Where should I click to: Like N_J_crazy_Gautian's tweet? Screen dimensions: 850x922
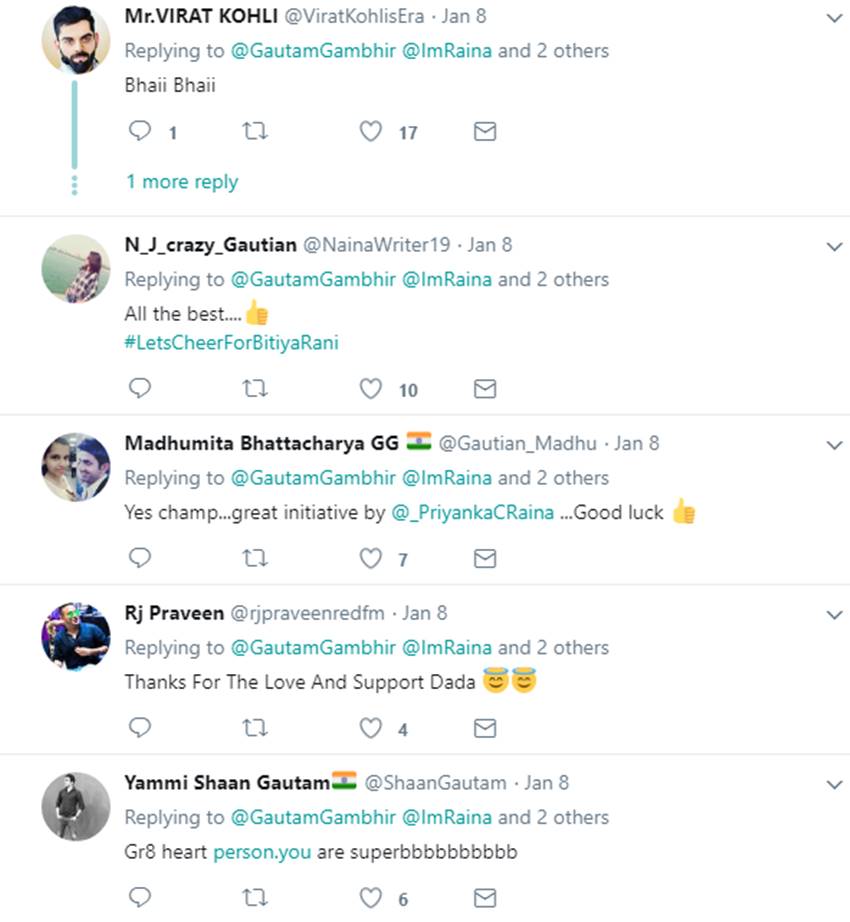[371, 389]
